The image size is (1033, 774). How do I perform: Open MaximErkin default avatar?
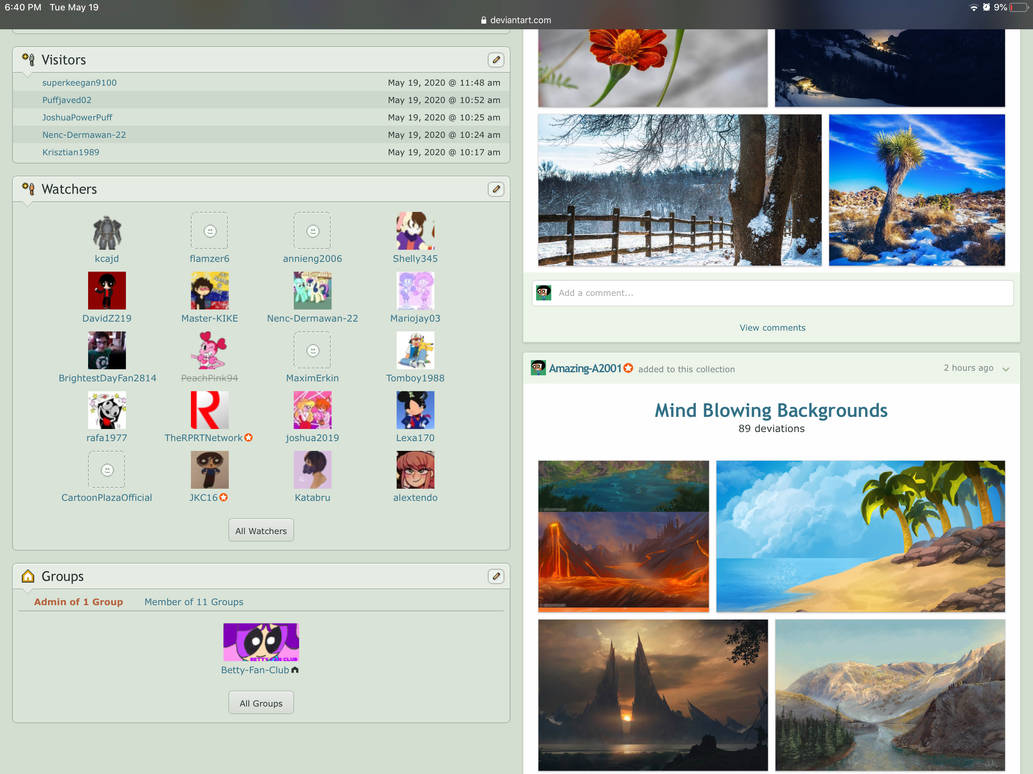[x=312, y=350]
